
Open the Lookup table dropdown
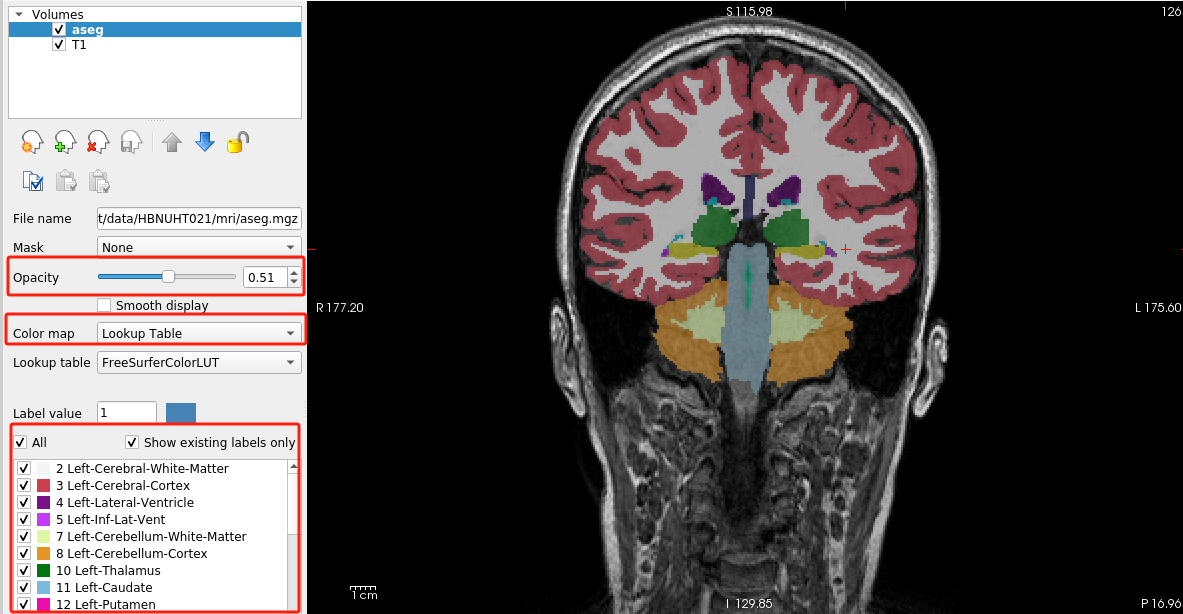(x=199, y=362)
